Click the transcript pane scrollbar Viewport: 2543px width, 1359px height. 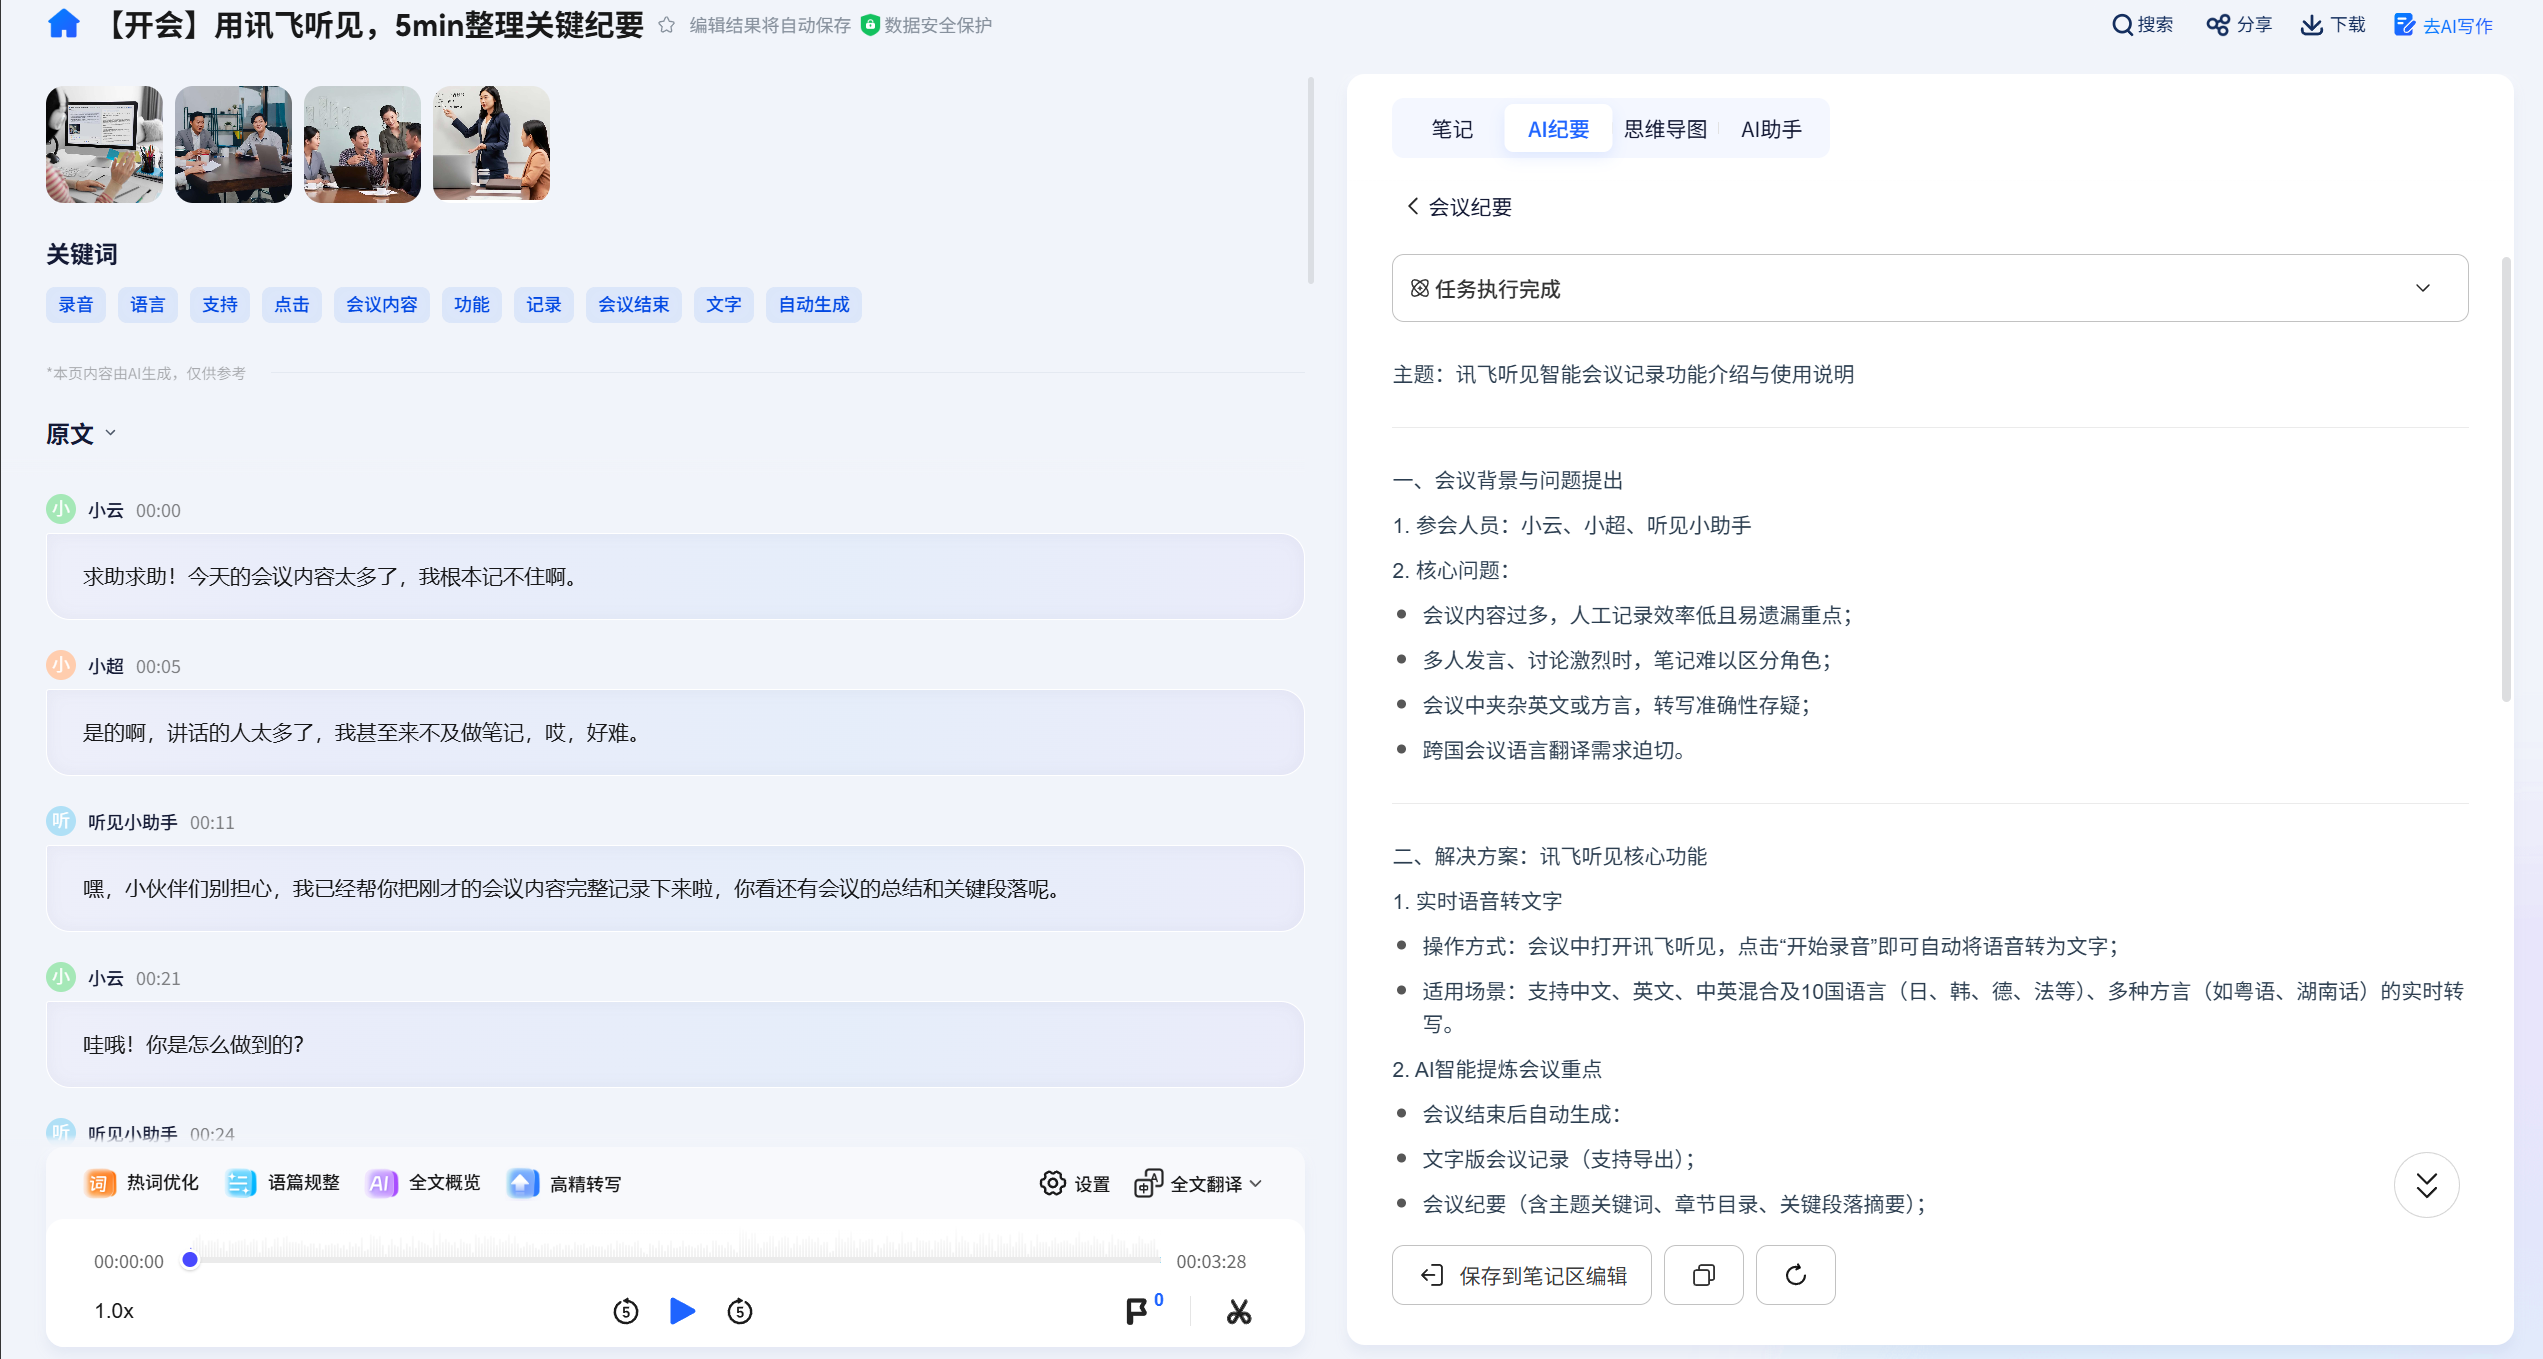[1310, 180]
